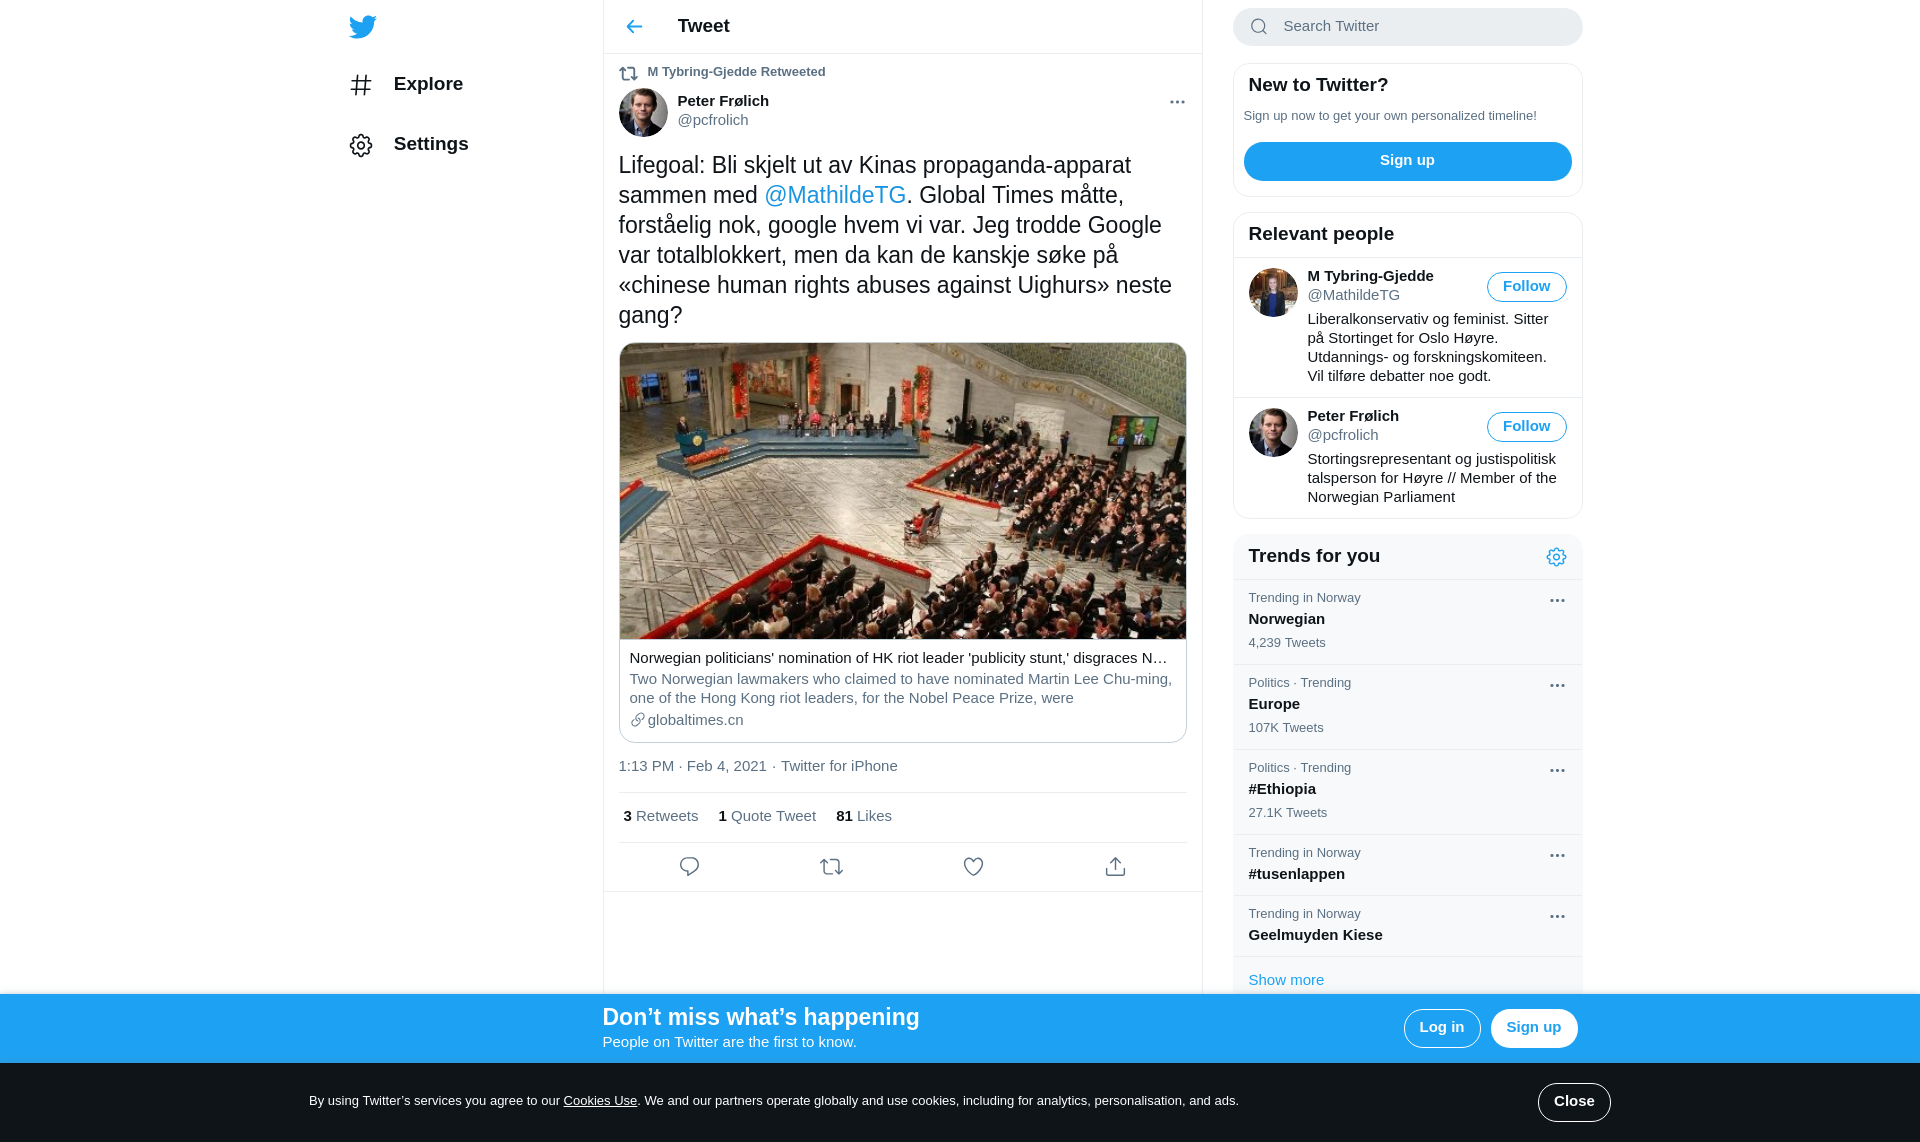The height and width of the screenshot is (1142, 1920).
Task: Open Explore from the sidebar
Action: tap(406, 85)
